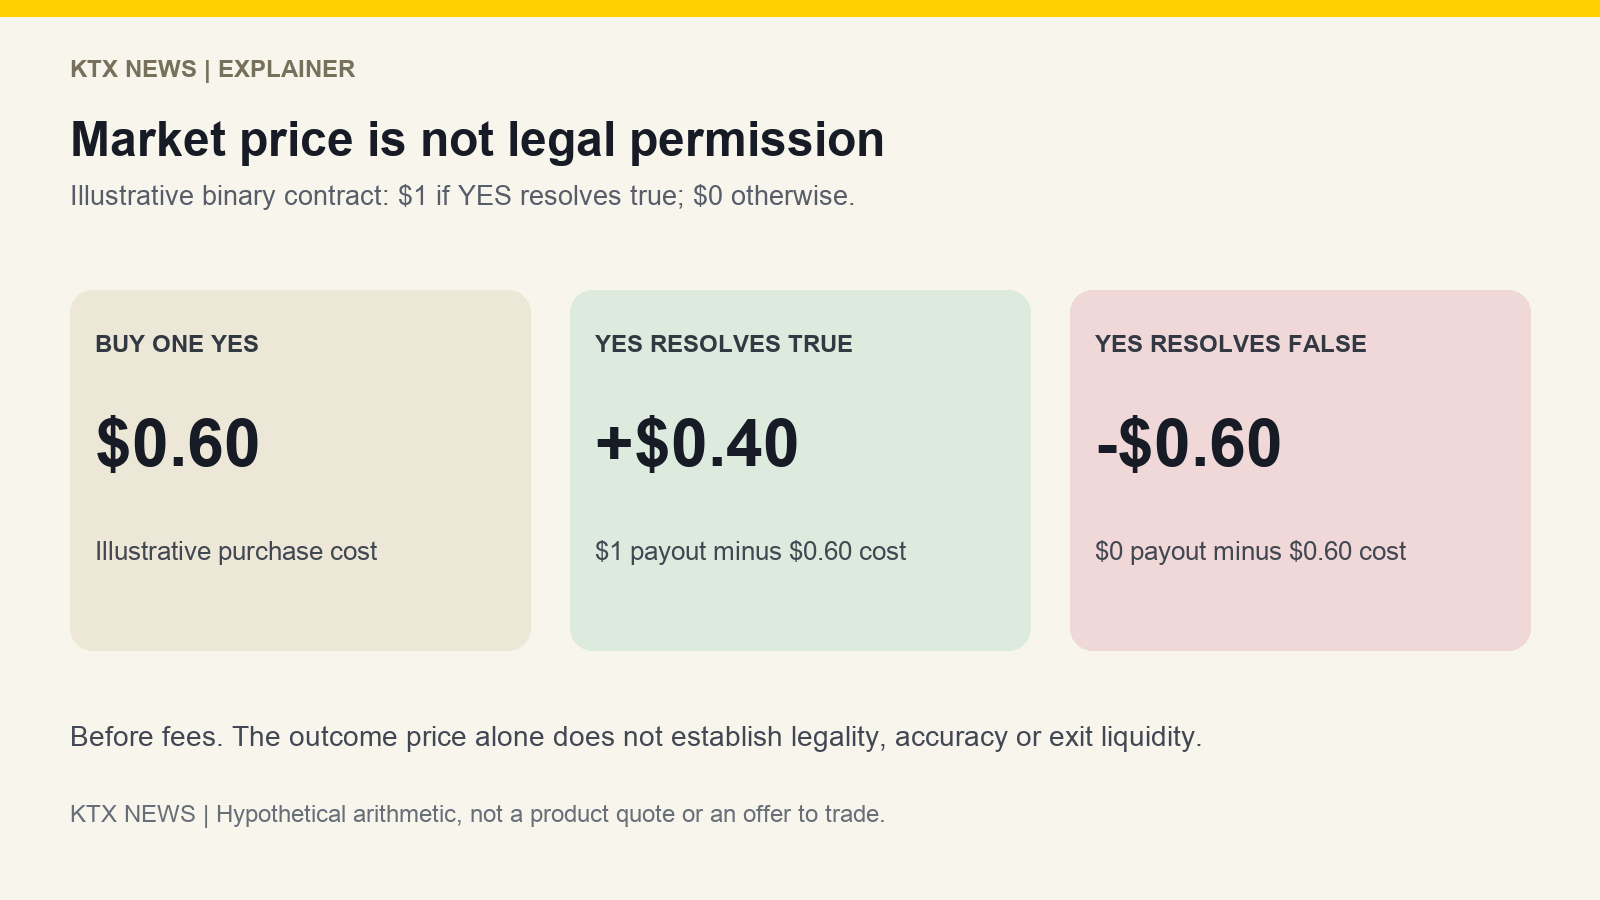Click the Before fees disclaimer sentence
Image resolution: width=1600 pixels, height=900 pixels.
point(636,737)
